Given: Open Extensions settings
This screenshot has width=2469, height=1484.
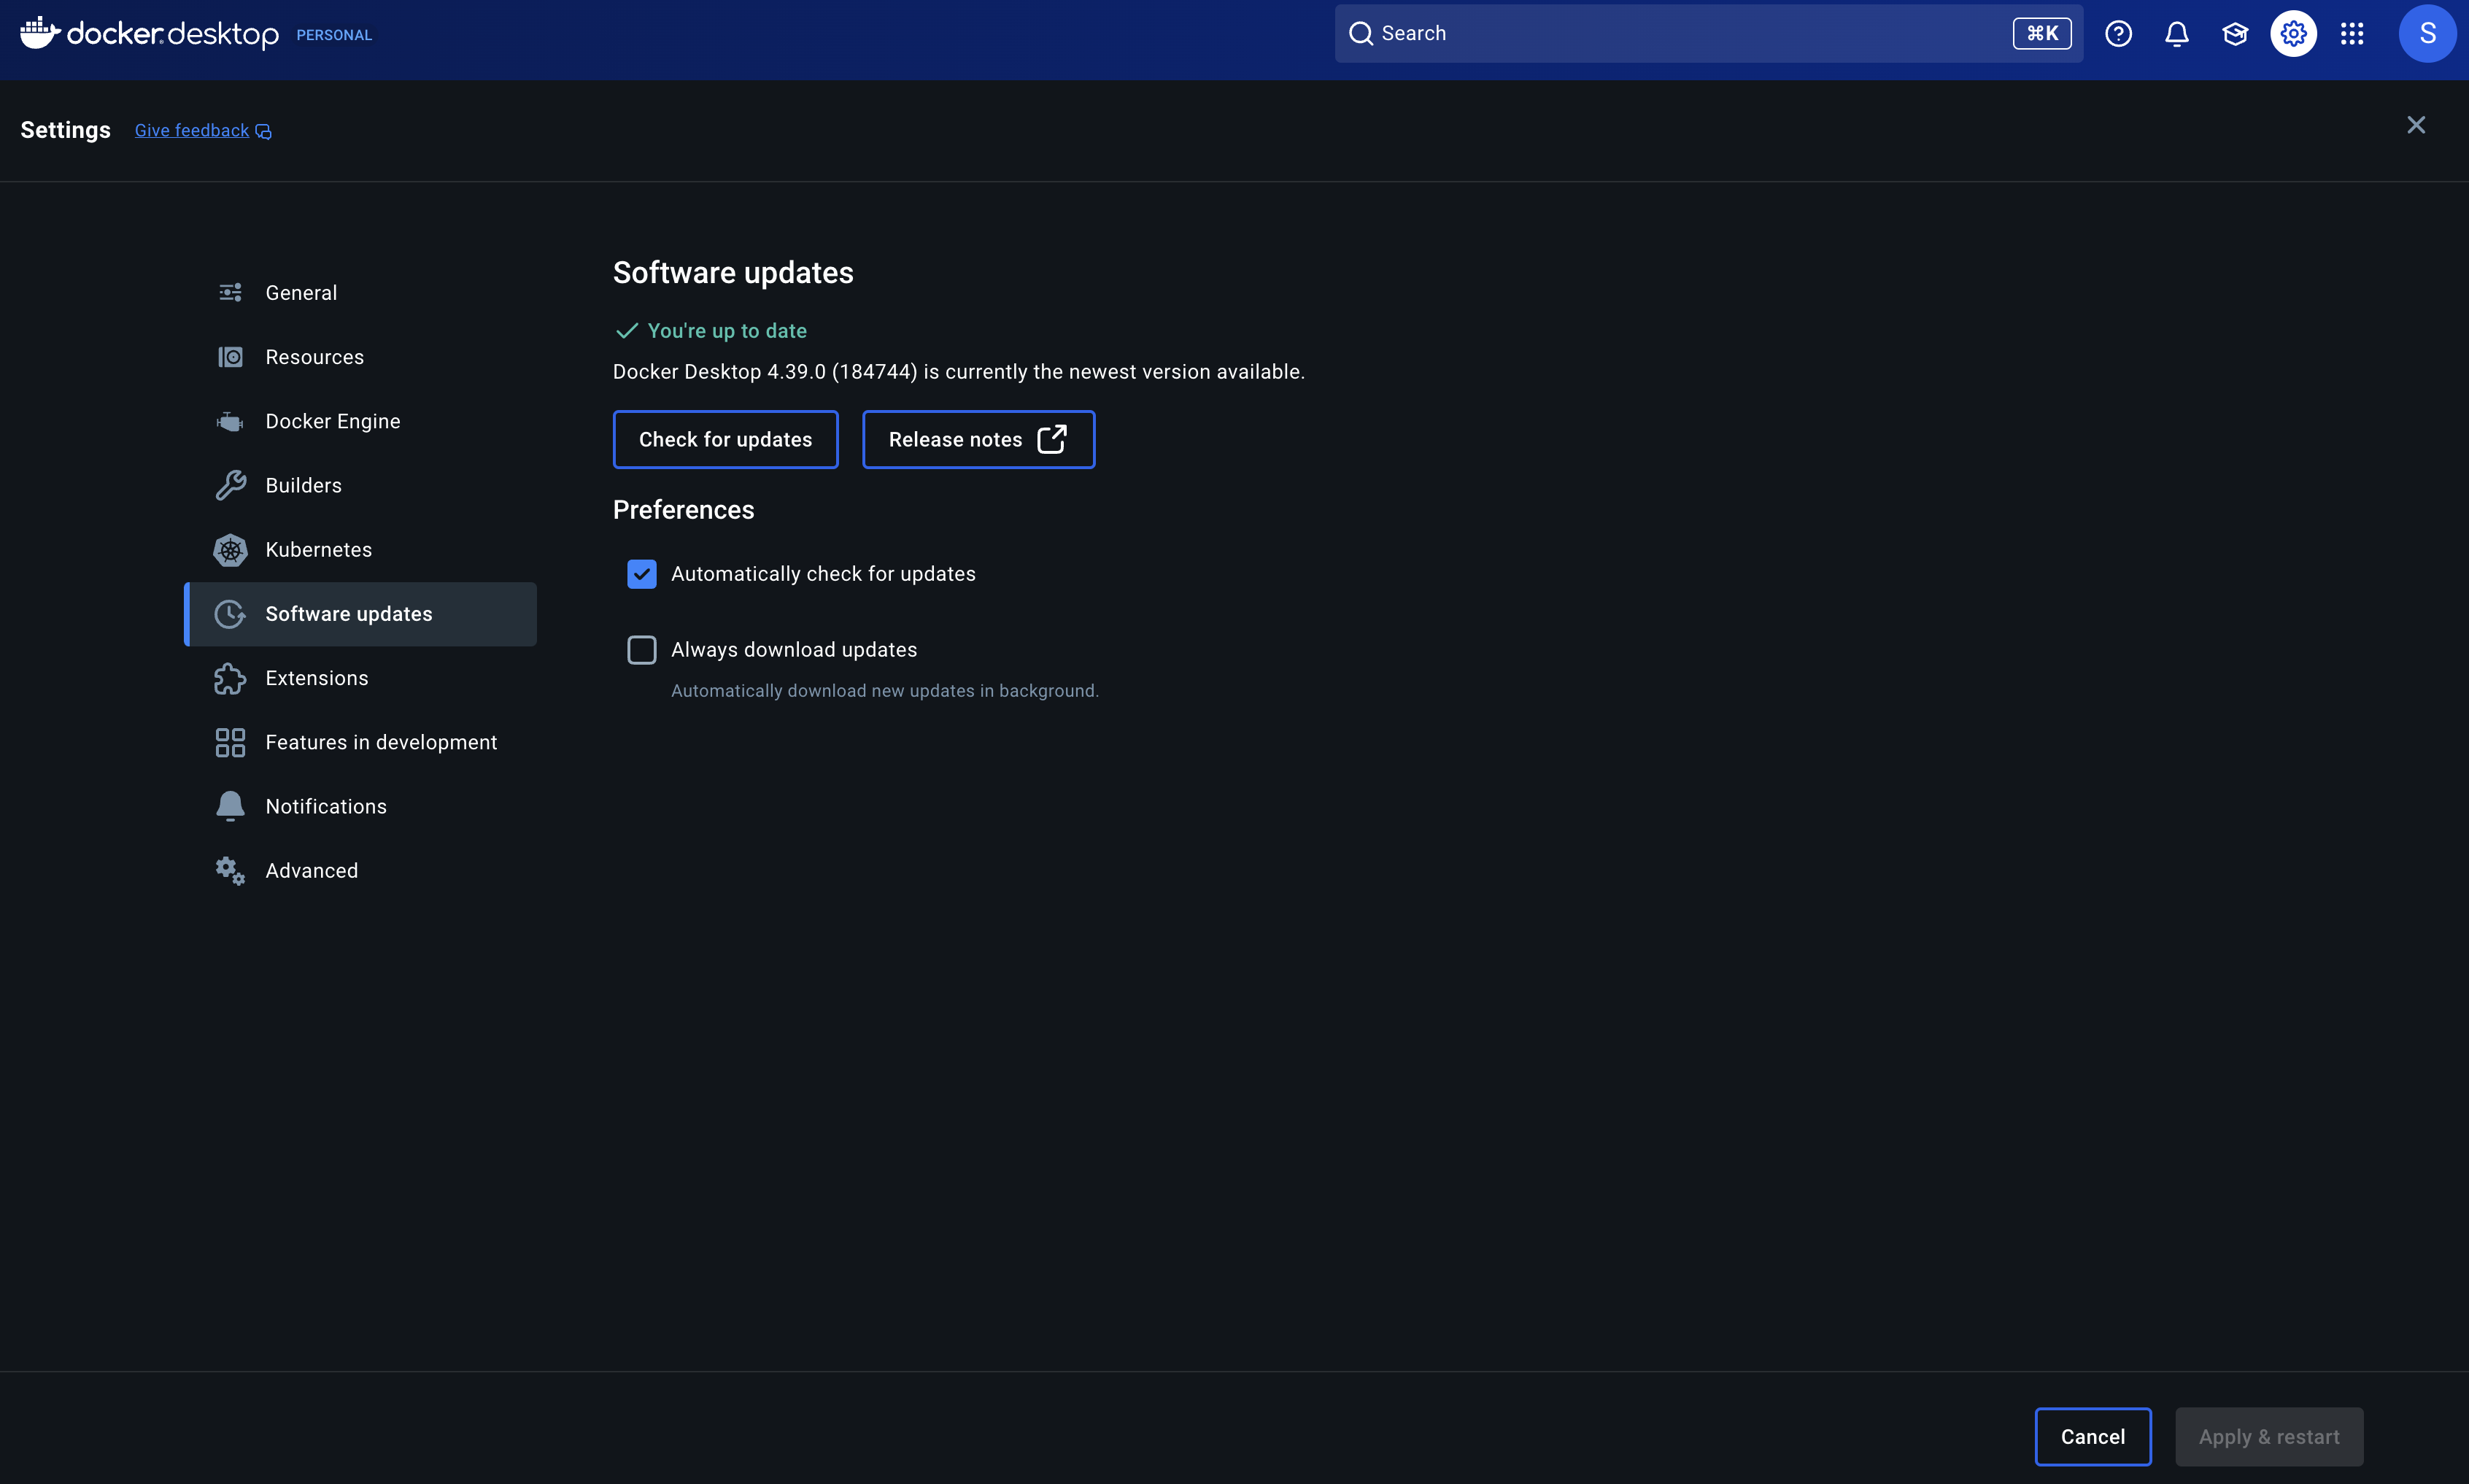Looking at the screenshot, I should click(x=360, y=679).
